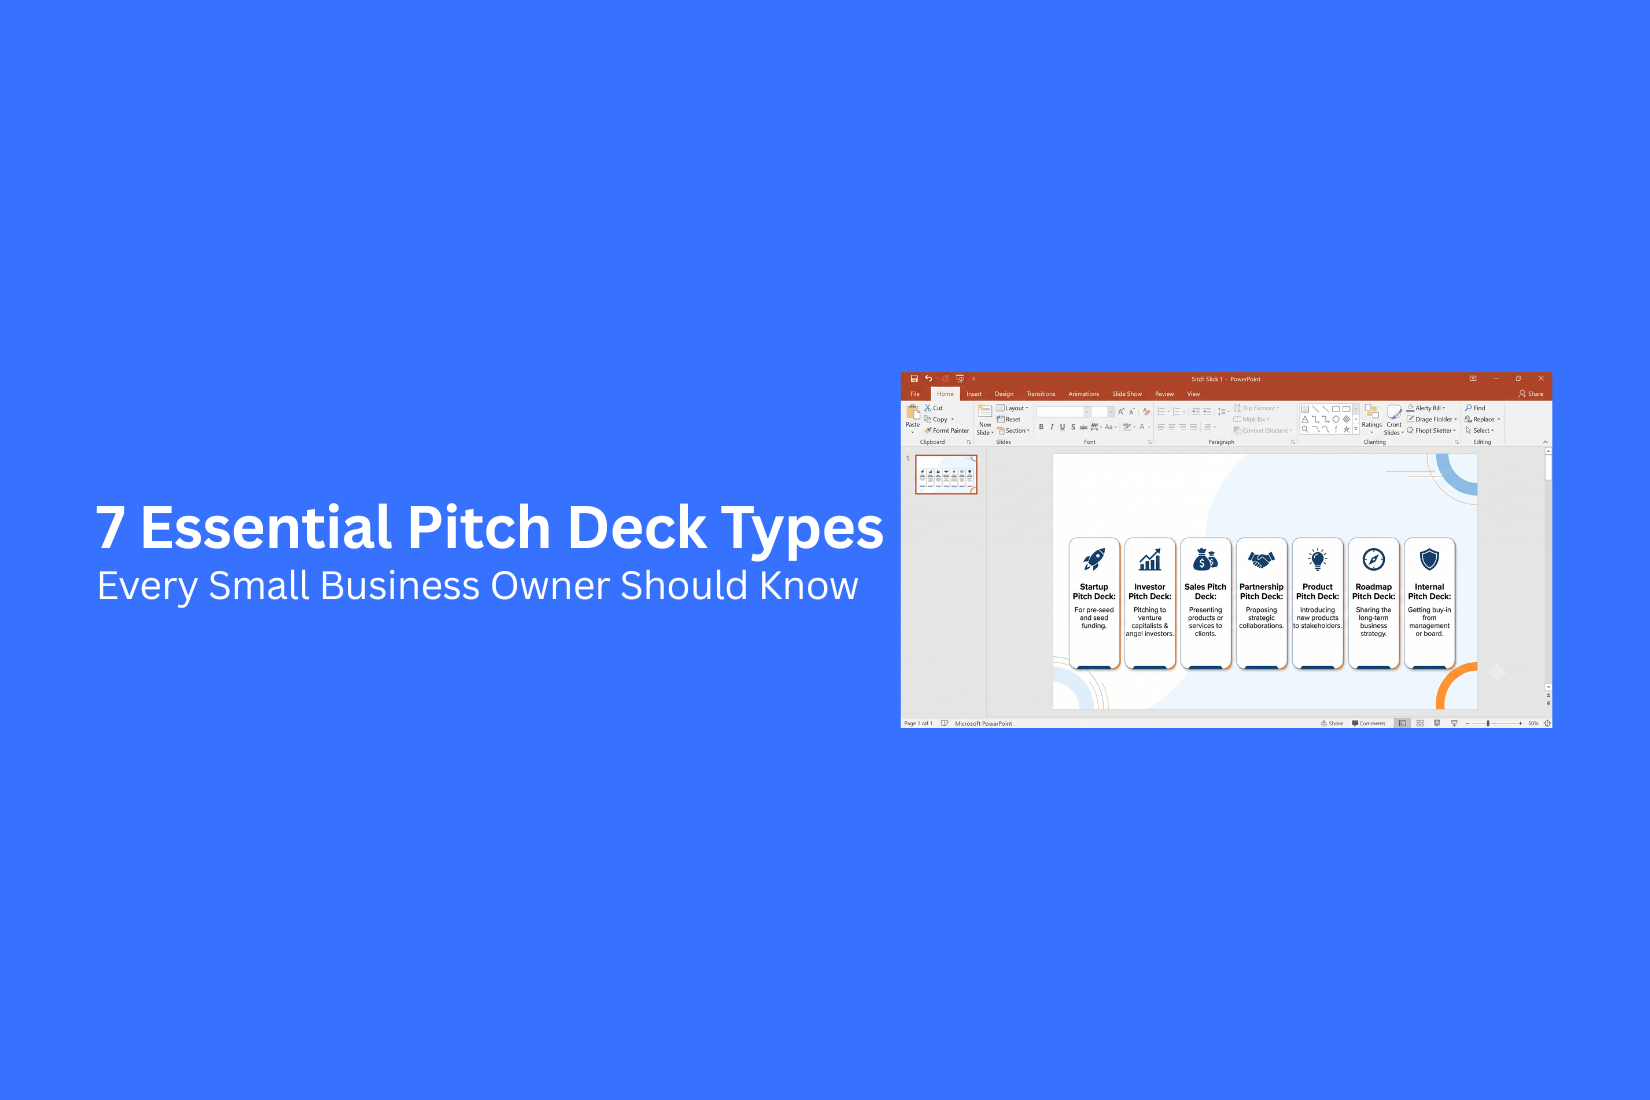Click the Share button
The width and height of the screenshot is (1650, 1100).
click(x=1531, y=394)
